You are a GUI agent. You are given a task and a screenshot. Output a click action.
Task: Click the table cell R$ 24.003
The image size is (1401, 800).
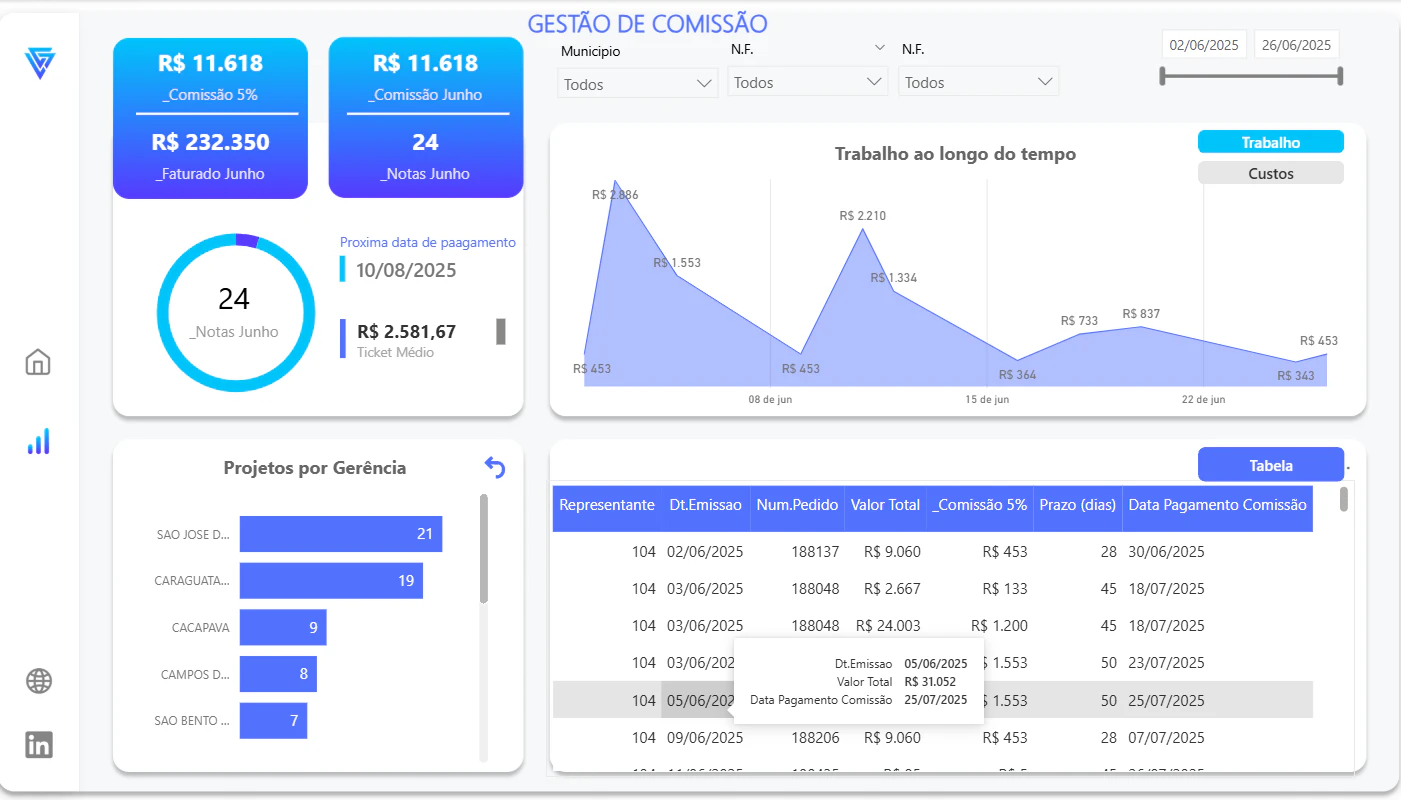pyautogui.click(x=887, y=626)
